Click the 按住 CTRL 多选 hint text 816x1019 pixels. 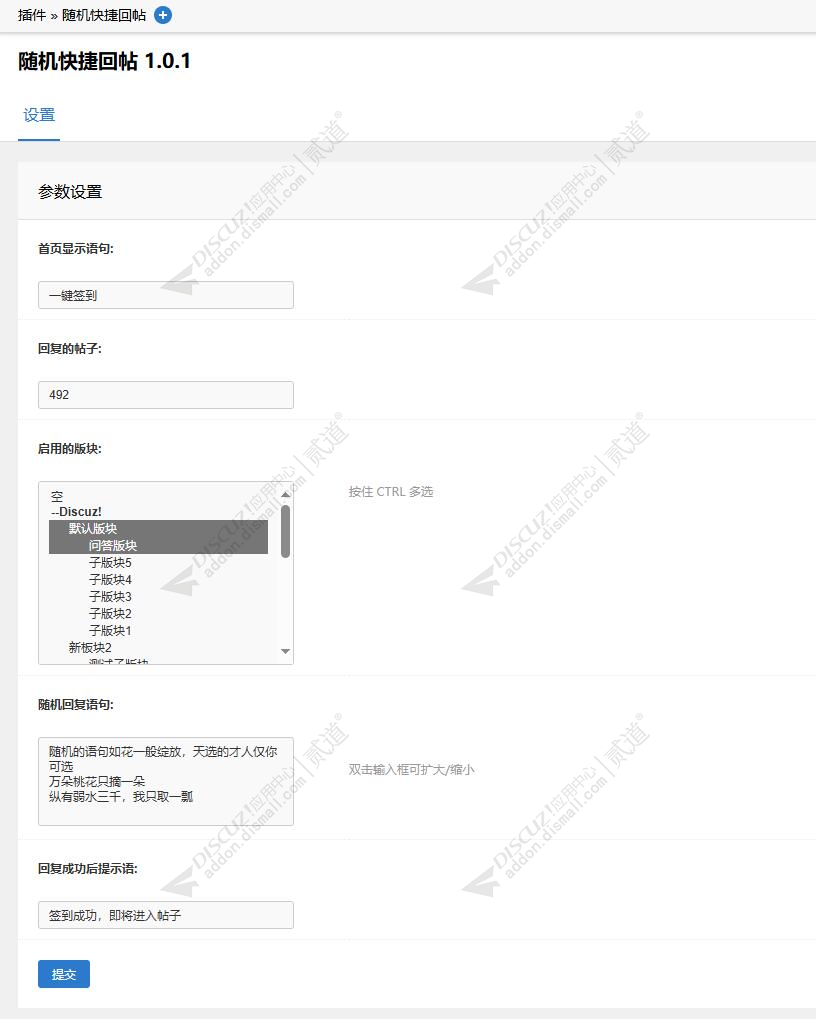[390, 491]
